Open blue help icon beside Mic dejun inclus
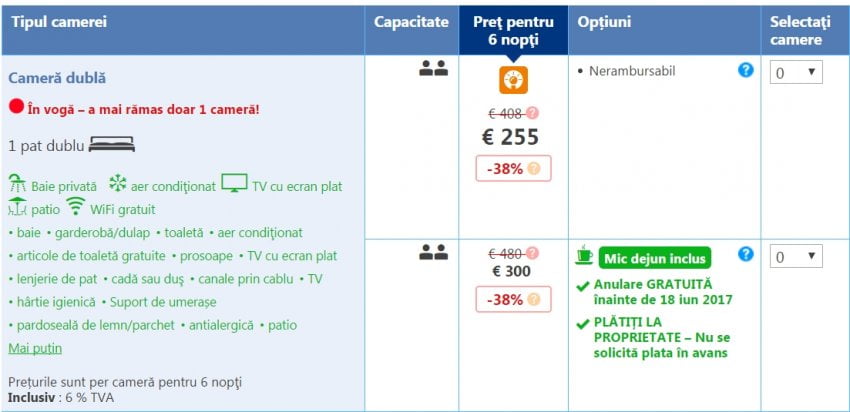Image resolution: width=850 pixels, height=412 pixels. tap(745, 254)
